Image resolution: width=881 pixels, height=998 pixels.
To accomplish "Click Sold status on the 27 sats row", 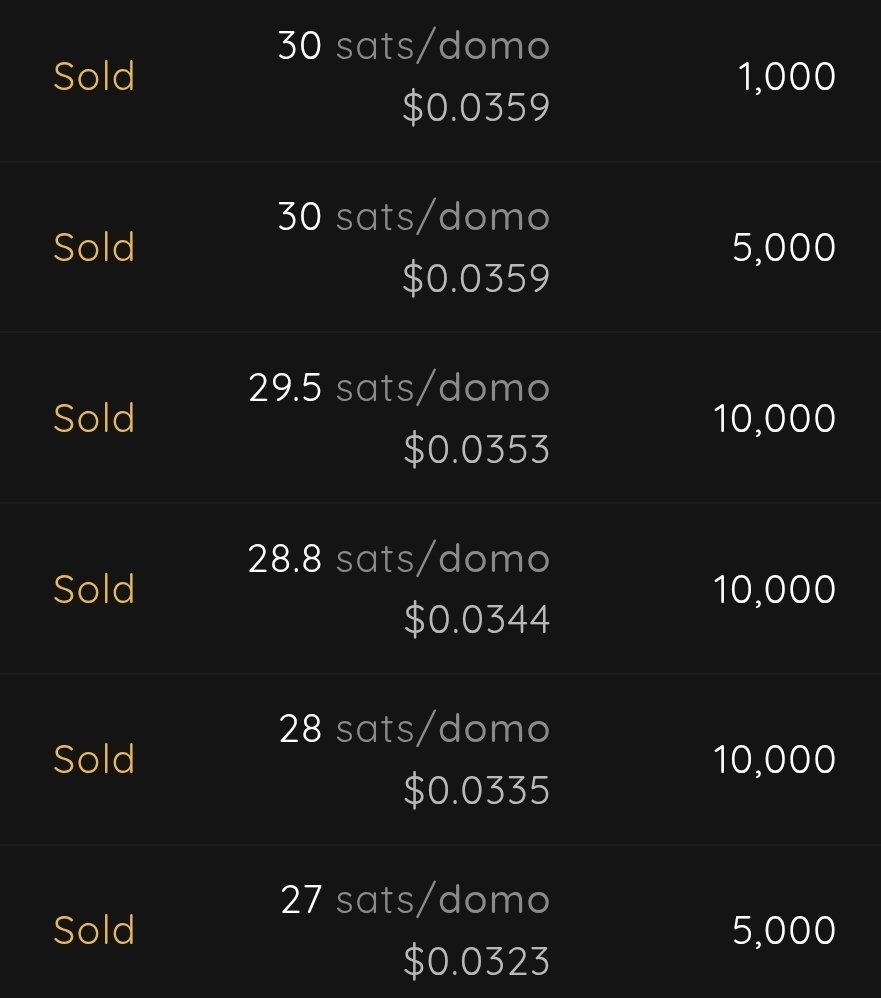I will [x=94, y=930].
